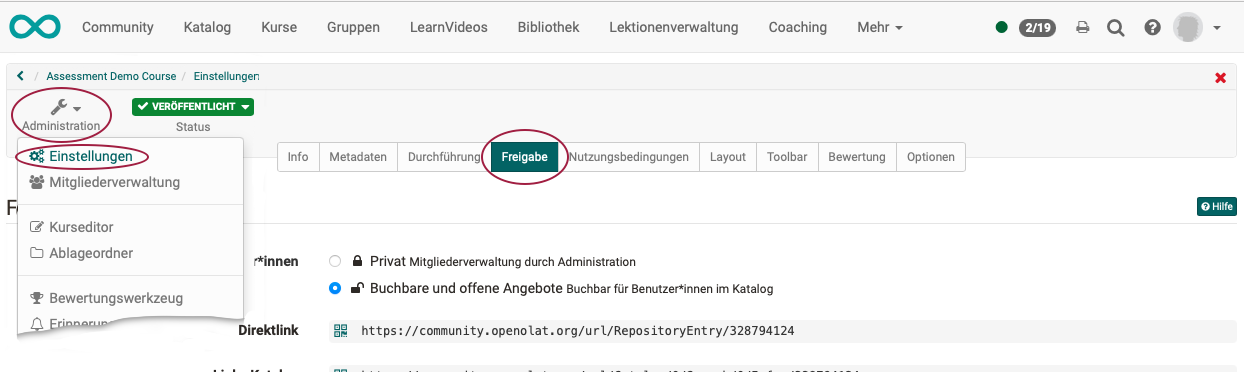Open the search magnifier icon
The image size is (1244, 372).
point(1116,28)
